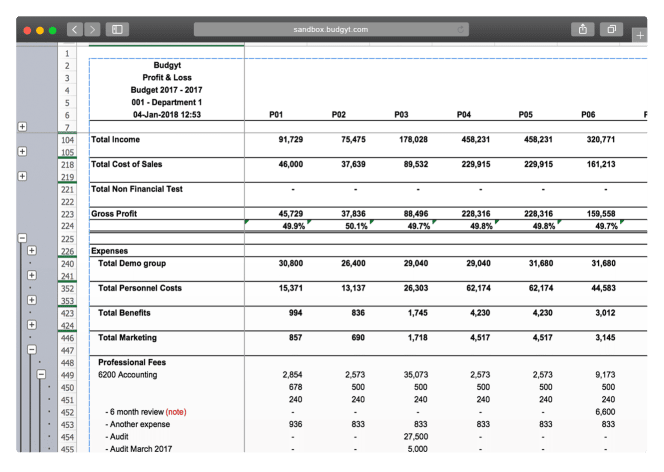The image size is (664, 472).
Task: Click the sandbox.budgyt.com address field
Action: tap(331, 29)
